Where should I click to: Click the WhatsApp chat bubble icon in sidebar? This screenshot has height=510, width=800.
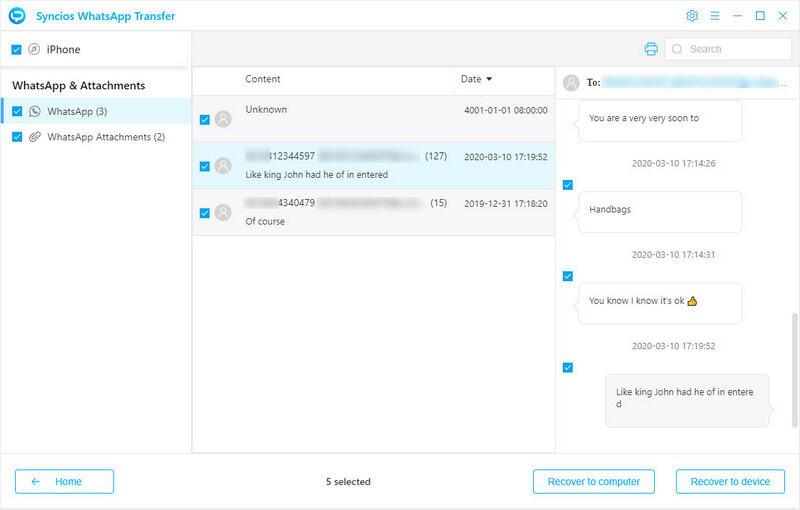pyautogui.click(x=35, y=111)
